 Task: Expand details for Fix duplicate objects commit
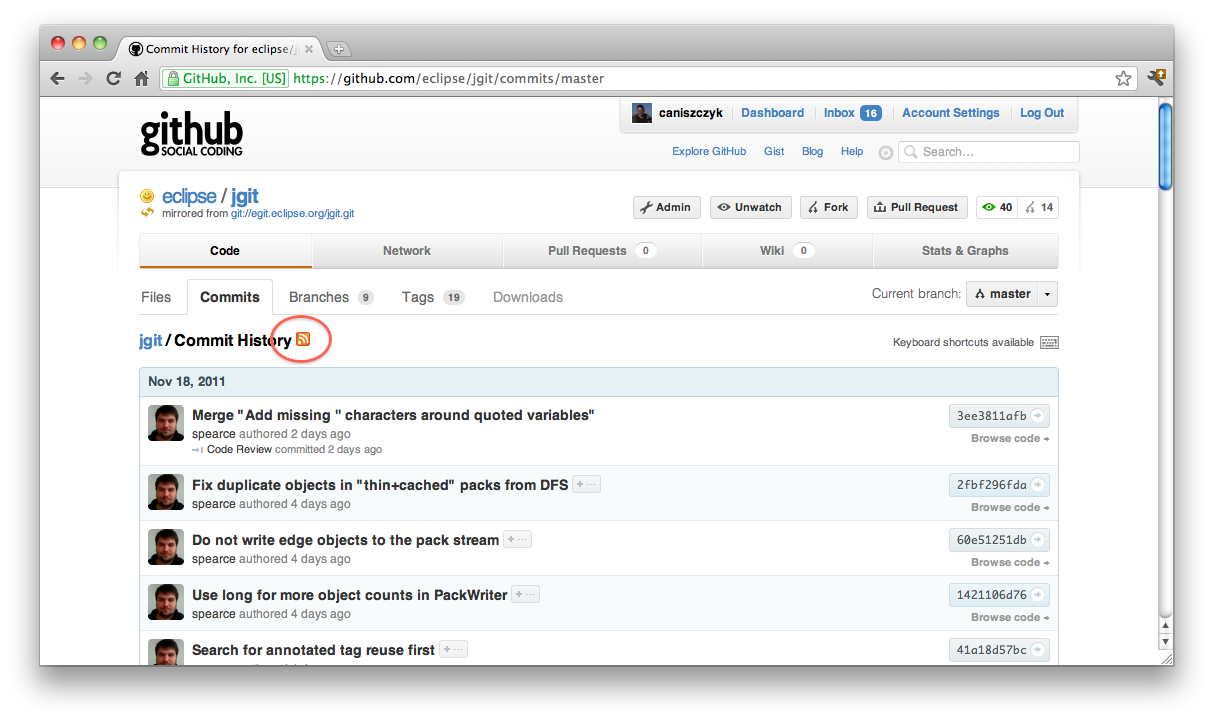[x=587, y=484]
